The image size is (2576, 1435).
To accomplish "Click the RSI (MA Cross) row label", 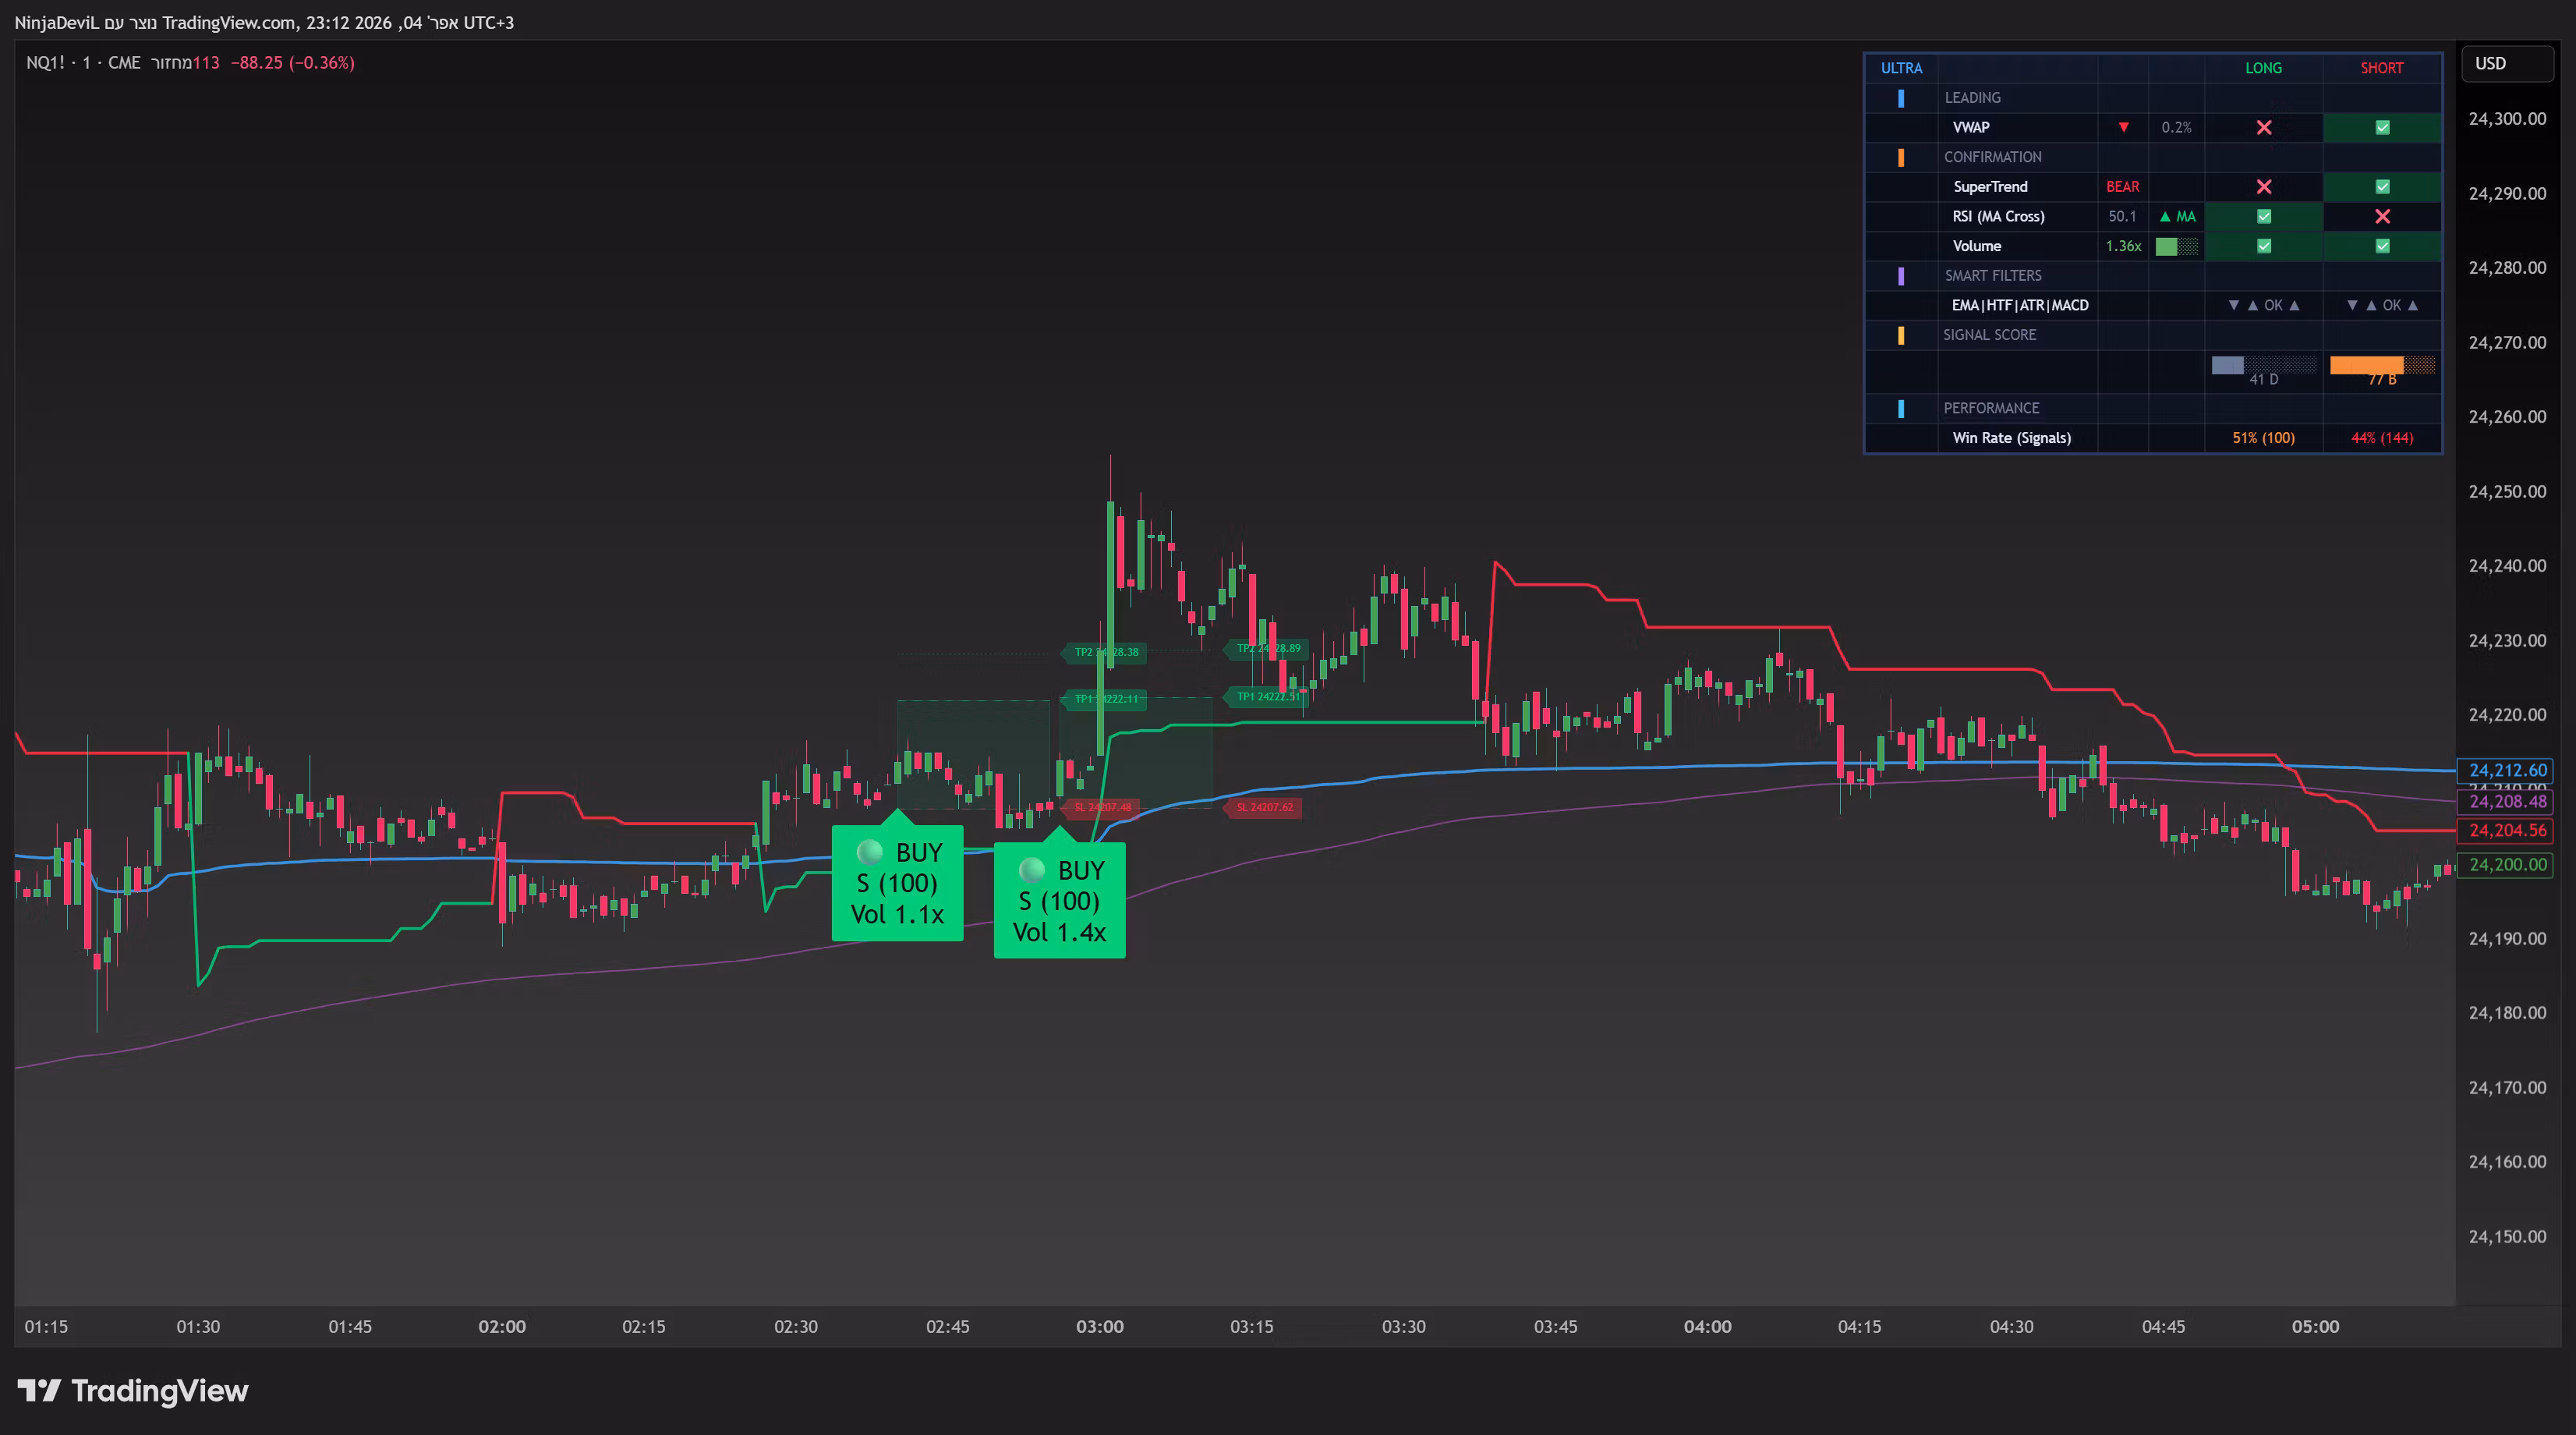I will 1998,216.
